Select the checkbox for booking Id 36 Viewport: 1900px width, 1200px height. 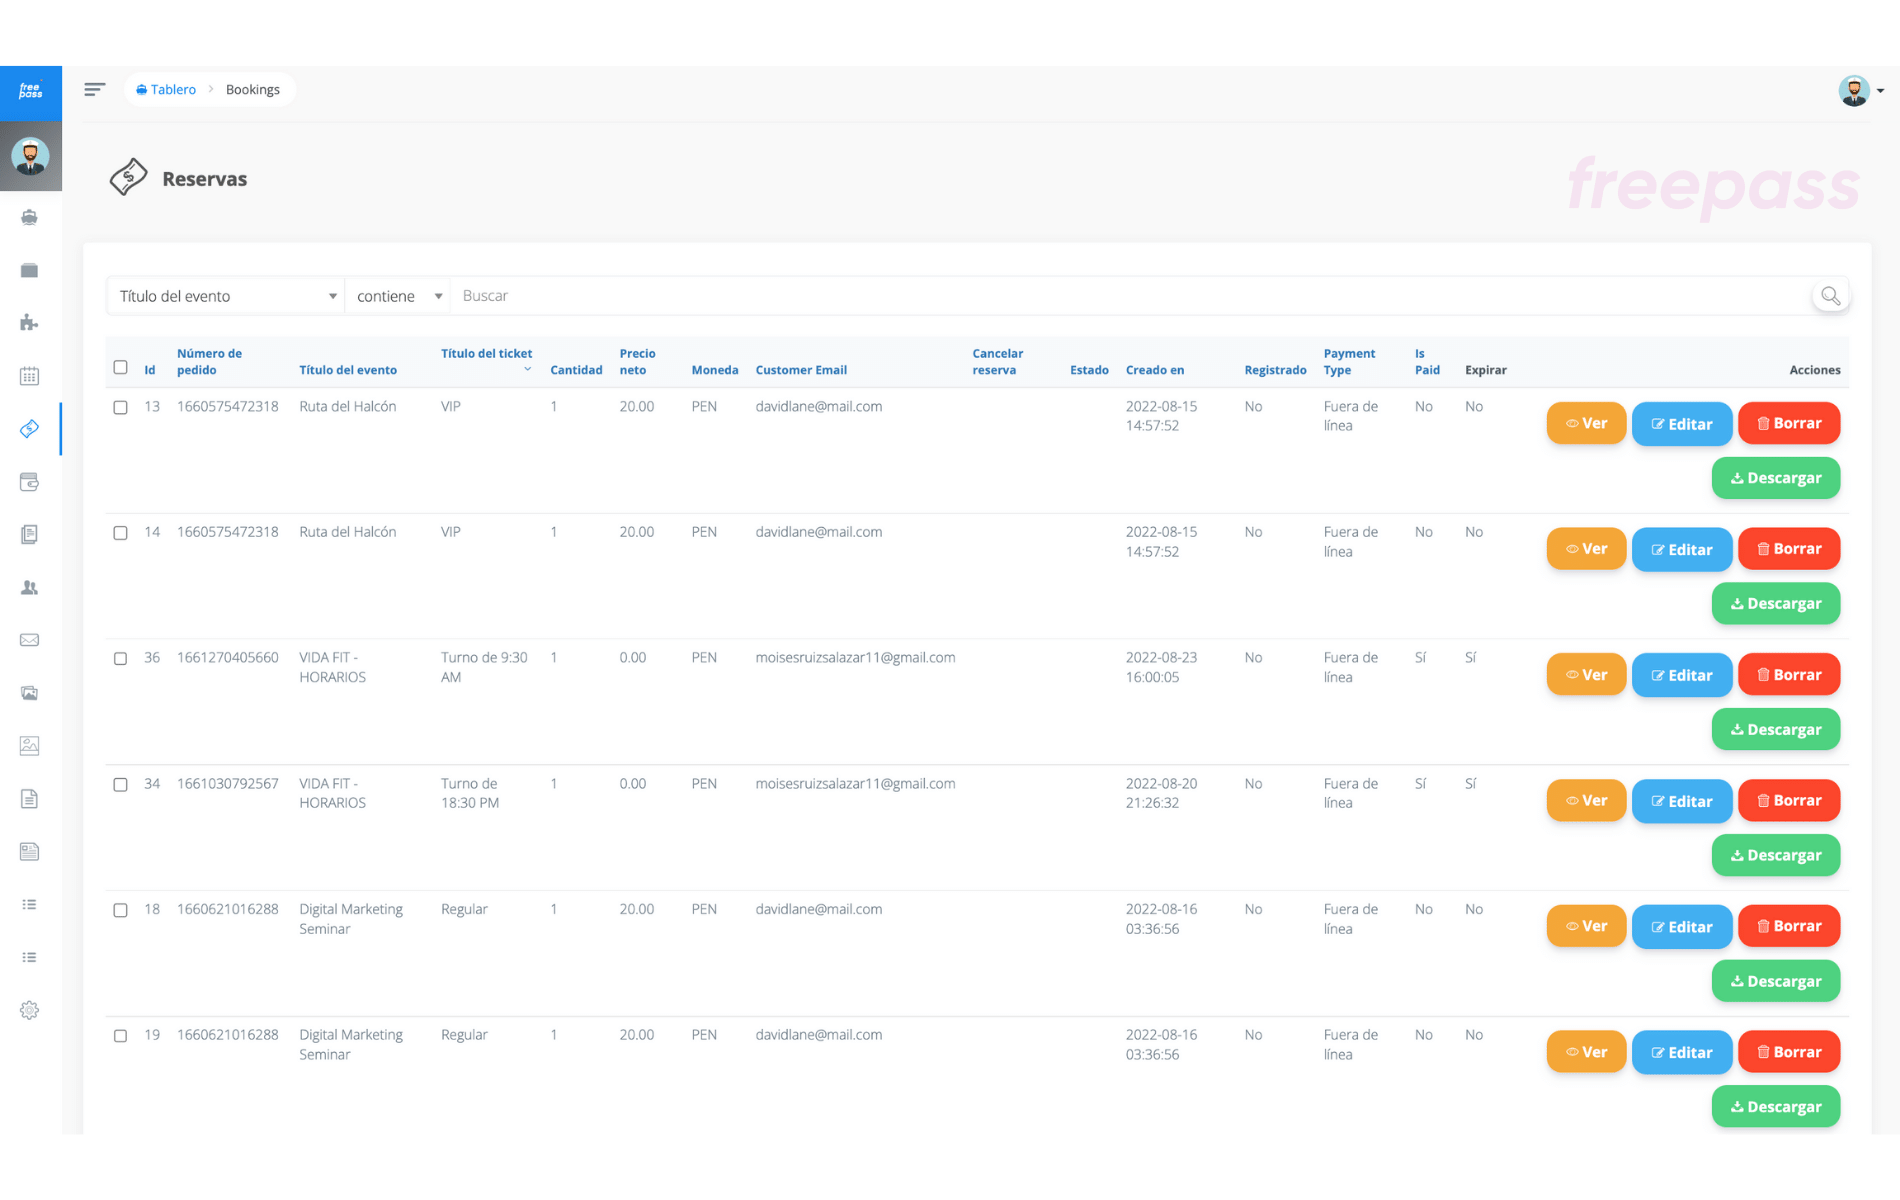tap(121, 658)
